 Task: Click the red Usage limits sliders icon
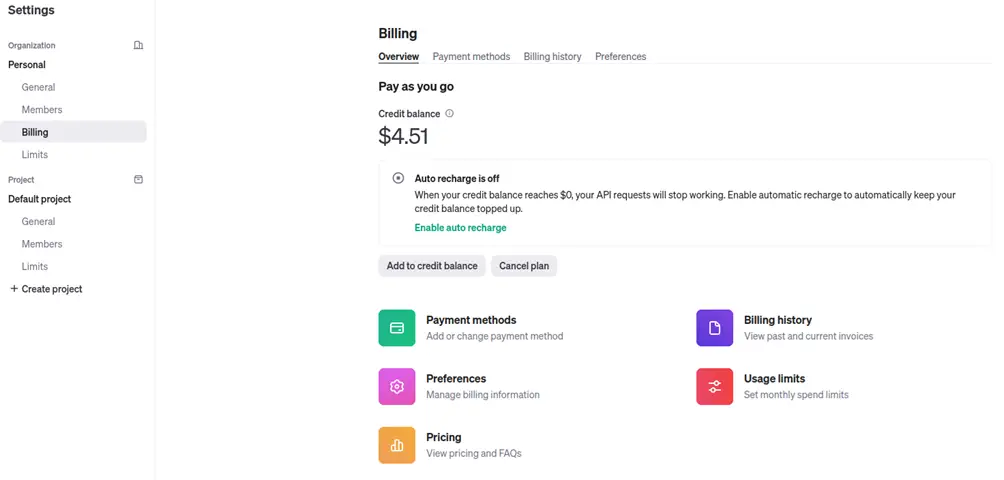coord(714,386)
